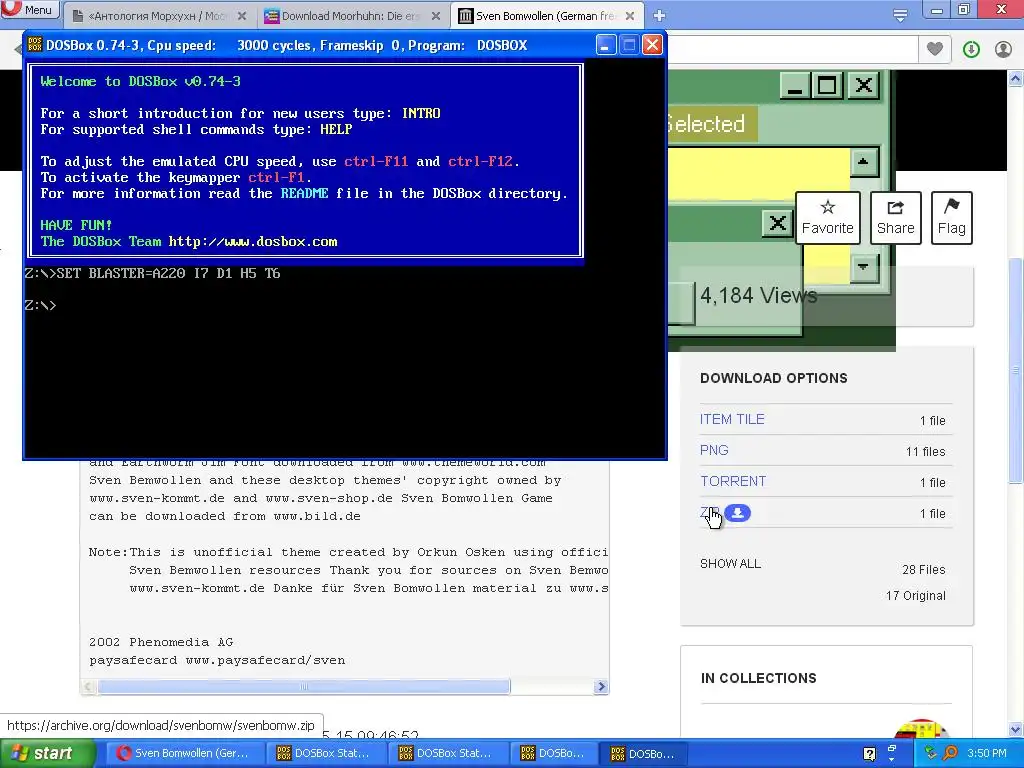Click the SHOW ALL files link

point(730,564)
